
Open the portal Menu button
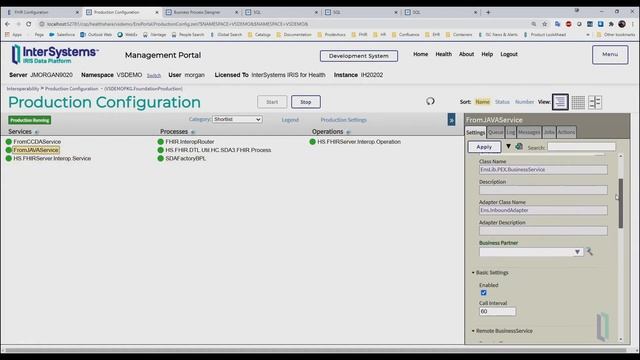coord(610,54)
